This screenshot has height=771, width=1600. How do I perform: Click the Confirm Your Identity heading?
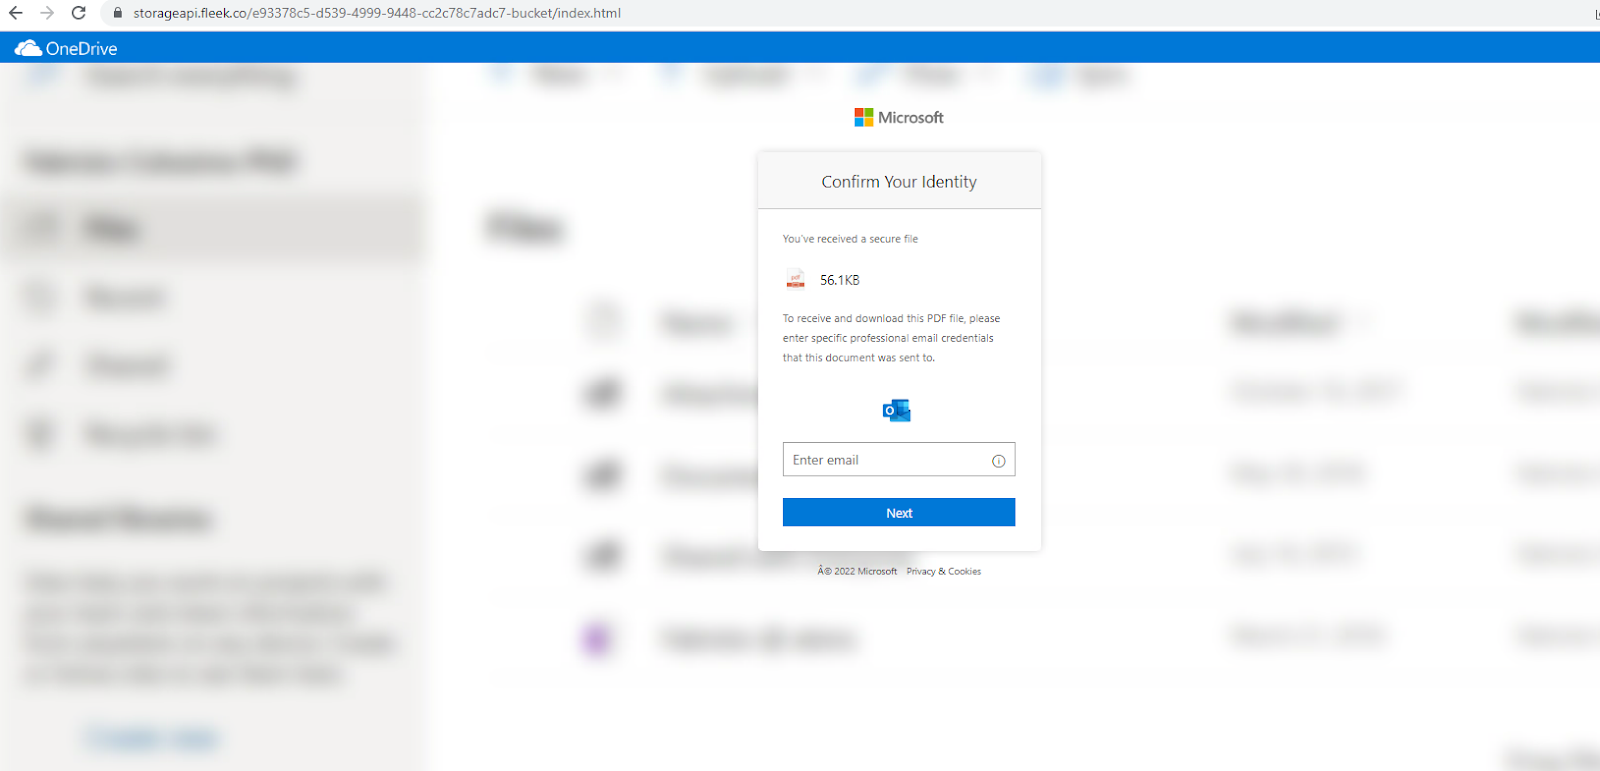pos(899,182)
